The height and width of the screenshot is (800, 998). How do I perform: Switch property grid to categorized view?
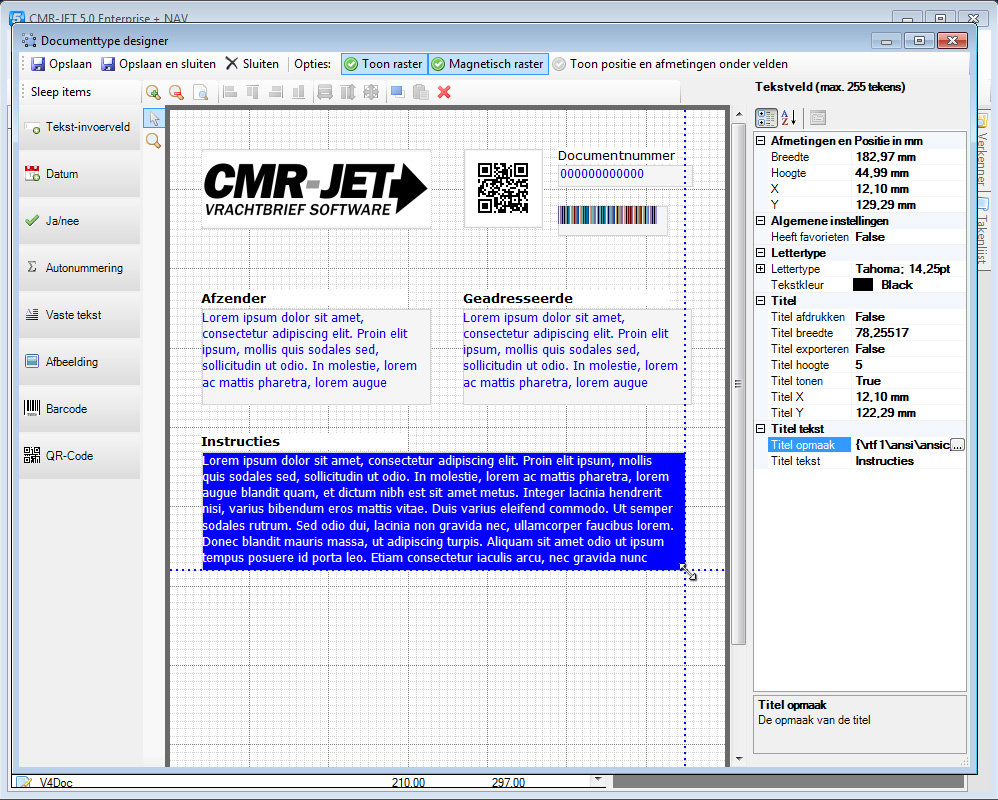[766, 118]
